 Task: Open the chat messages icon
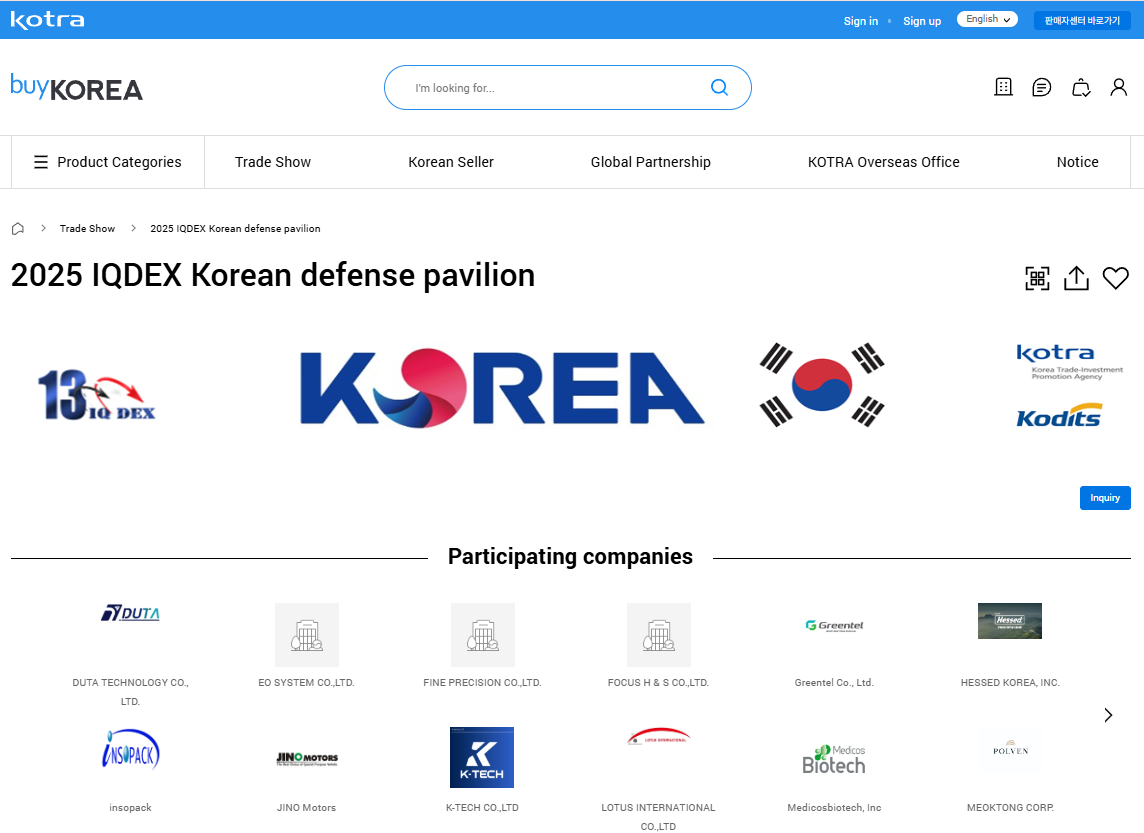(1042, 88)
